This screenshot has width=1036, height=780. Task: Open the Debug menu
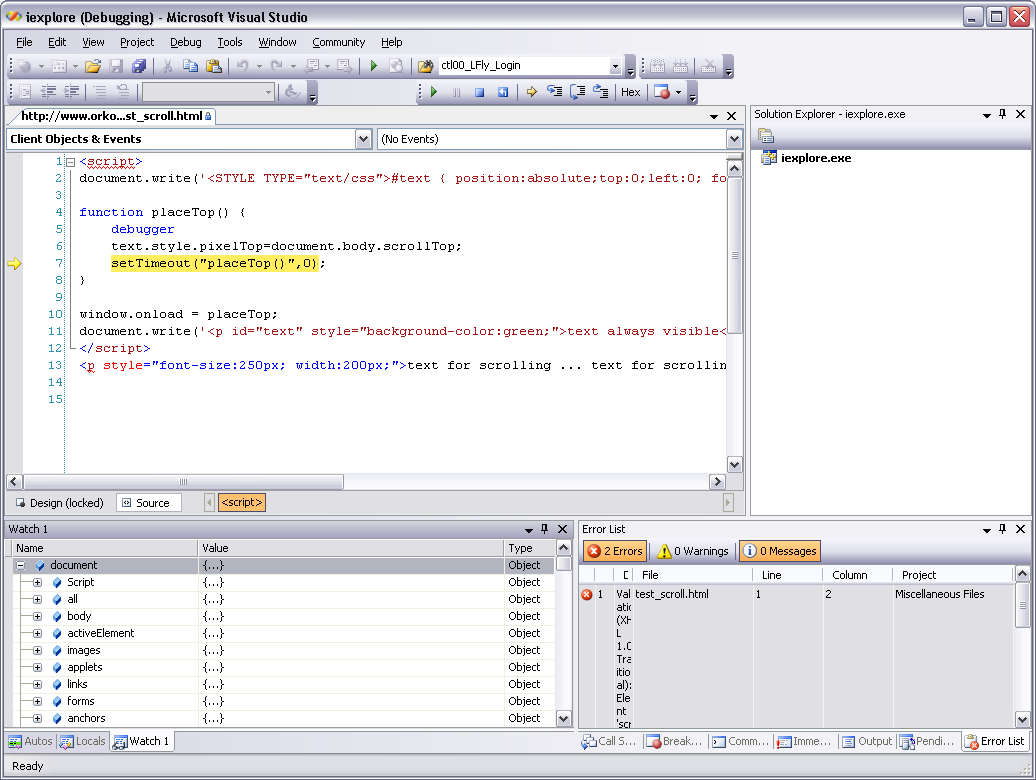(186, 42)
